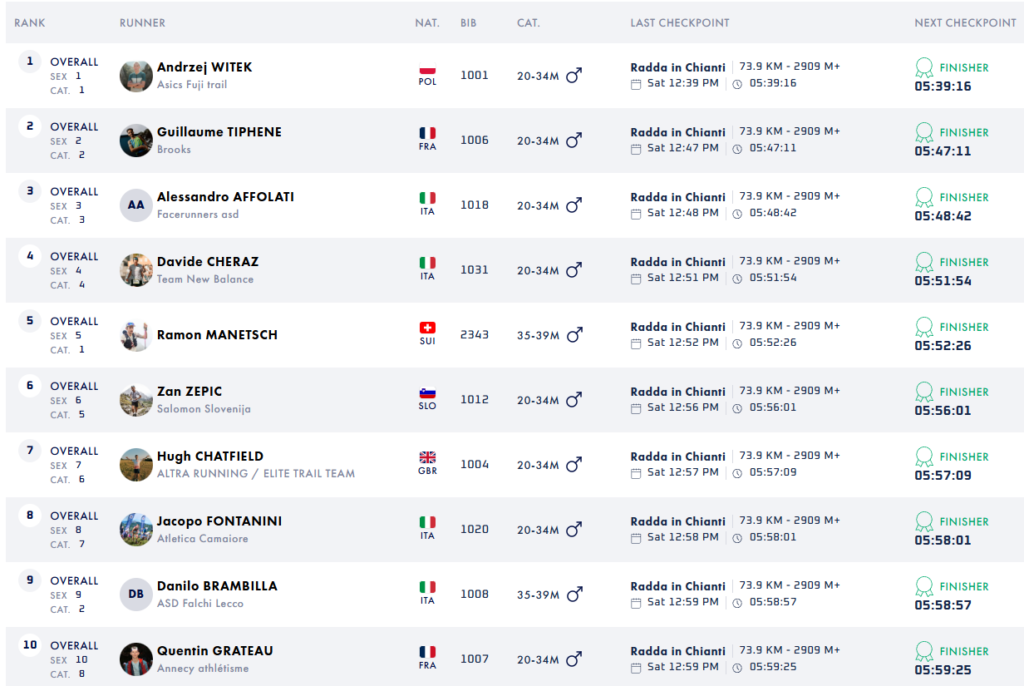Screen dimensions: 1024x686
Task: Click the NEXT CHECKPOINT column header
Action: click(x=964, y=23)
